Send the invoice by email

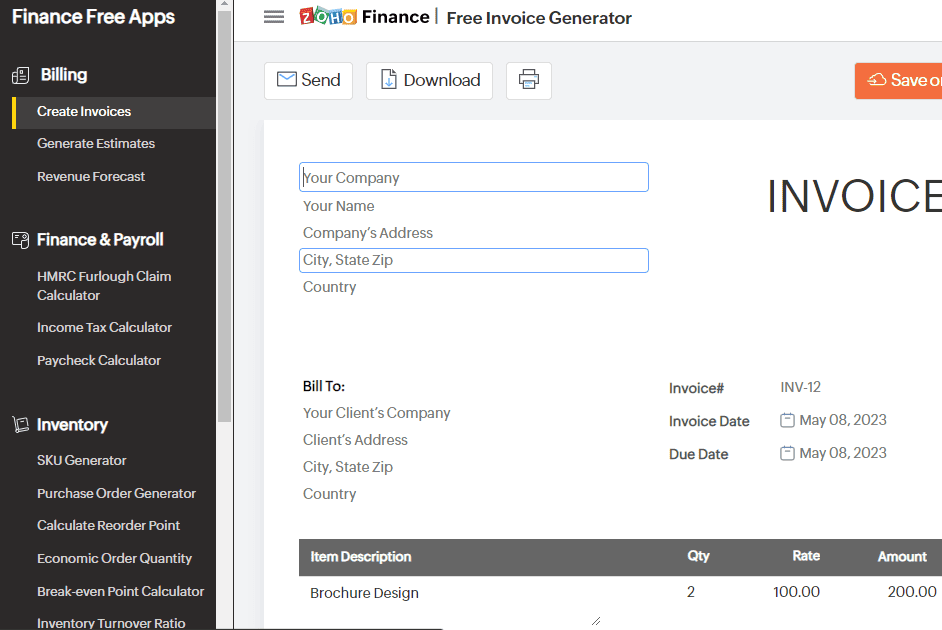tap(308, 80)
